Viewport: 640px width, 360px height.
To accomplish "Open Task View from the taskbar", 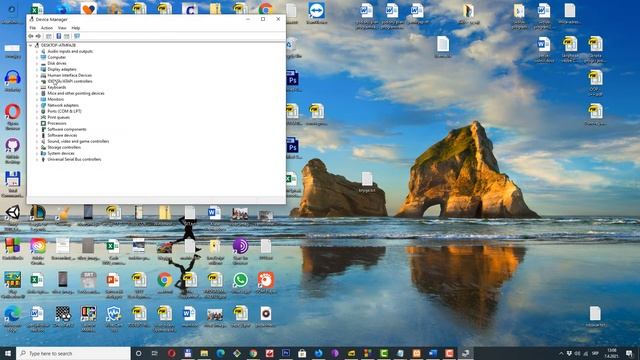I will 155,353.
